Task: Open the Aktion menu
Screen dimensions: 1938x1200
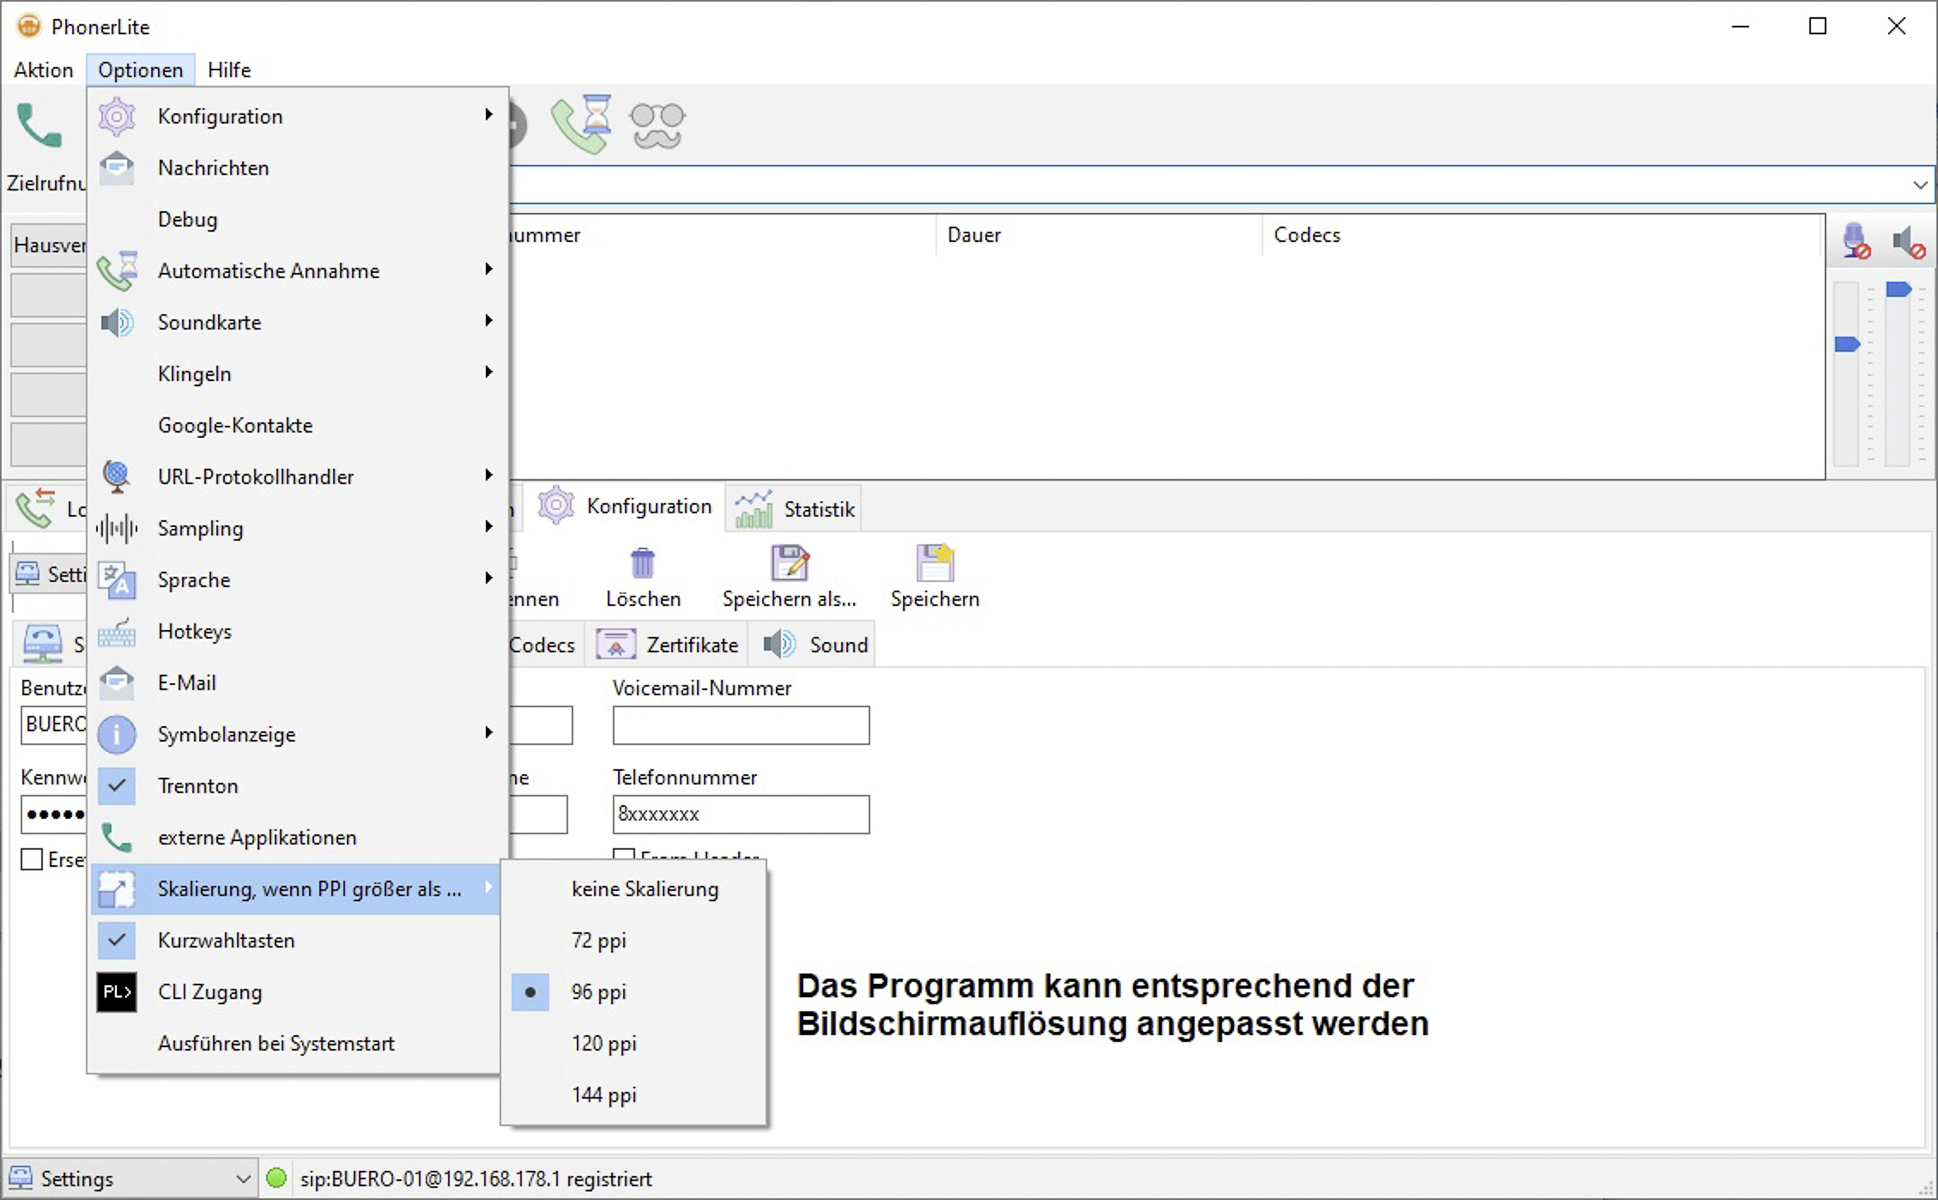Action: click(44, 70)
